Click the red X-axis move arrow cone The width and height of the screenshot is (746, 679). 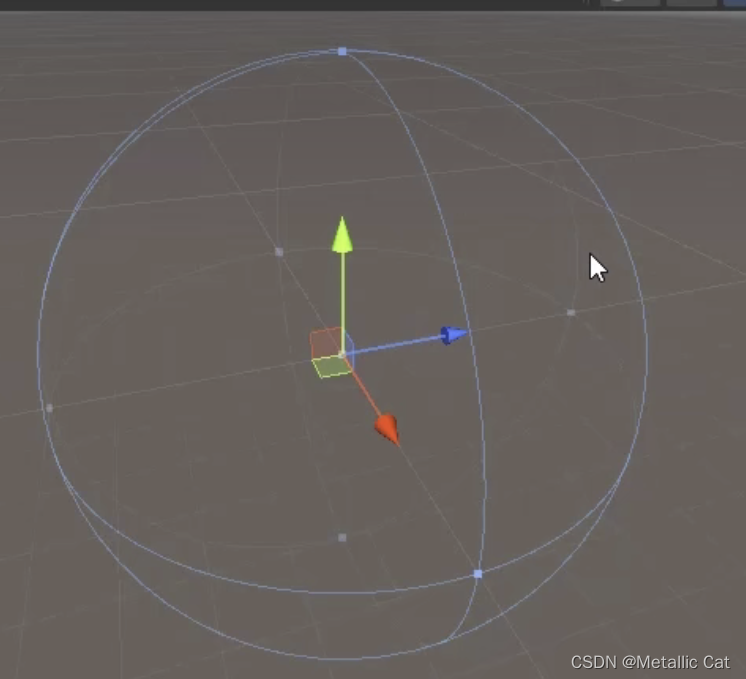[388, 429]
